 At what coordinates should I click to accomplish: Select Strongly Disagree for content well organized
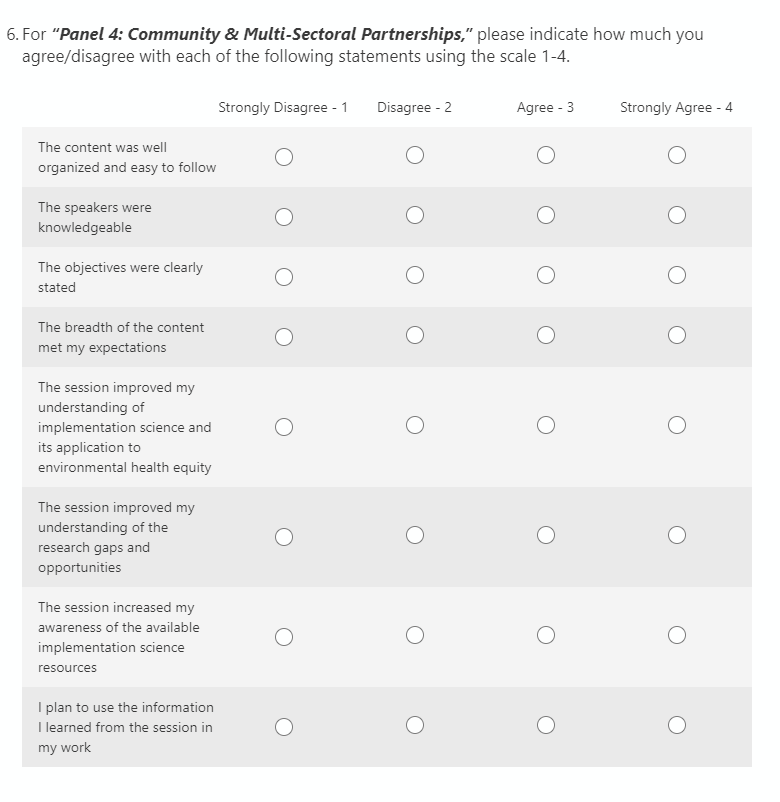pyautogui.click(x=284, y=156)
